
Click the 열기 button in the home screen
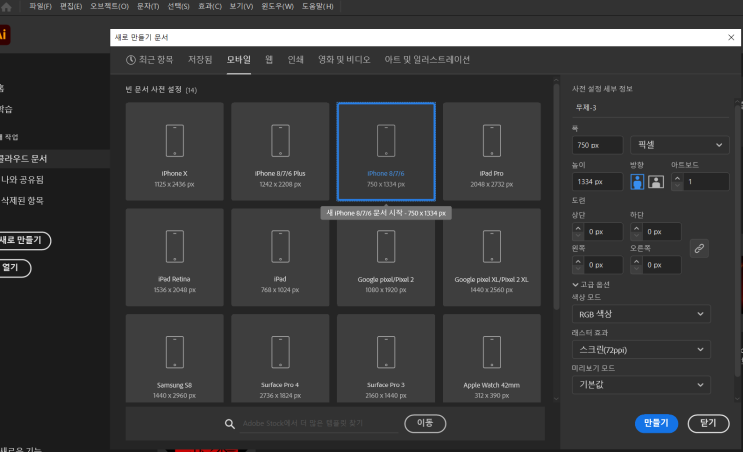click(14, 268)
